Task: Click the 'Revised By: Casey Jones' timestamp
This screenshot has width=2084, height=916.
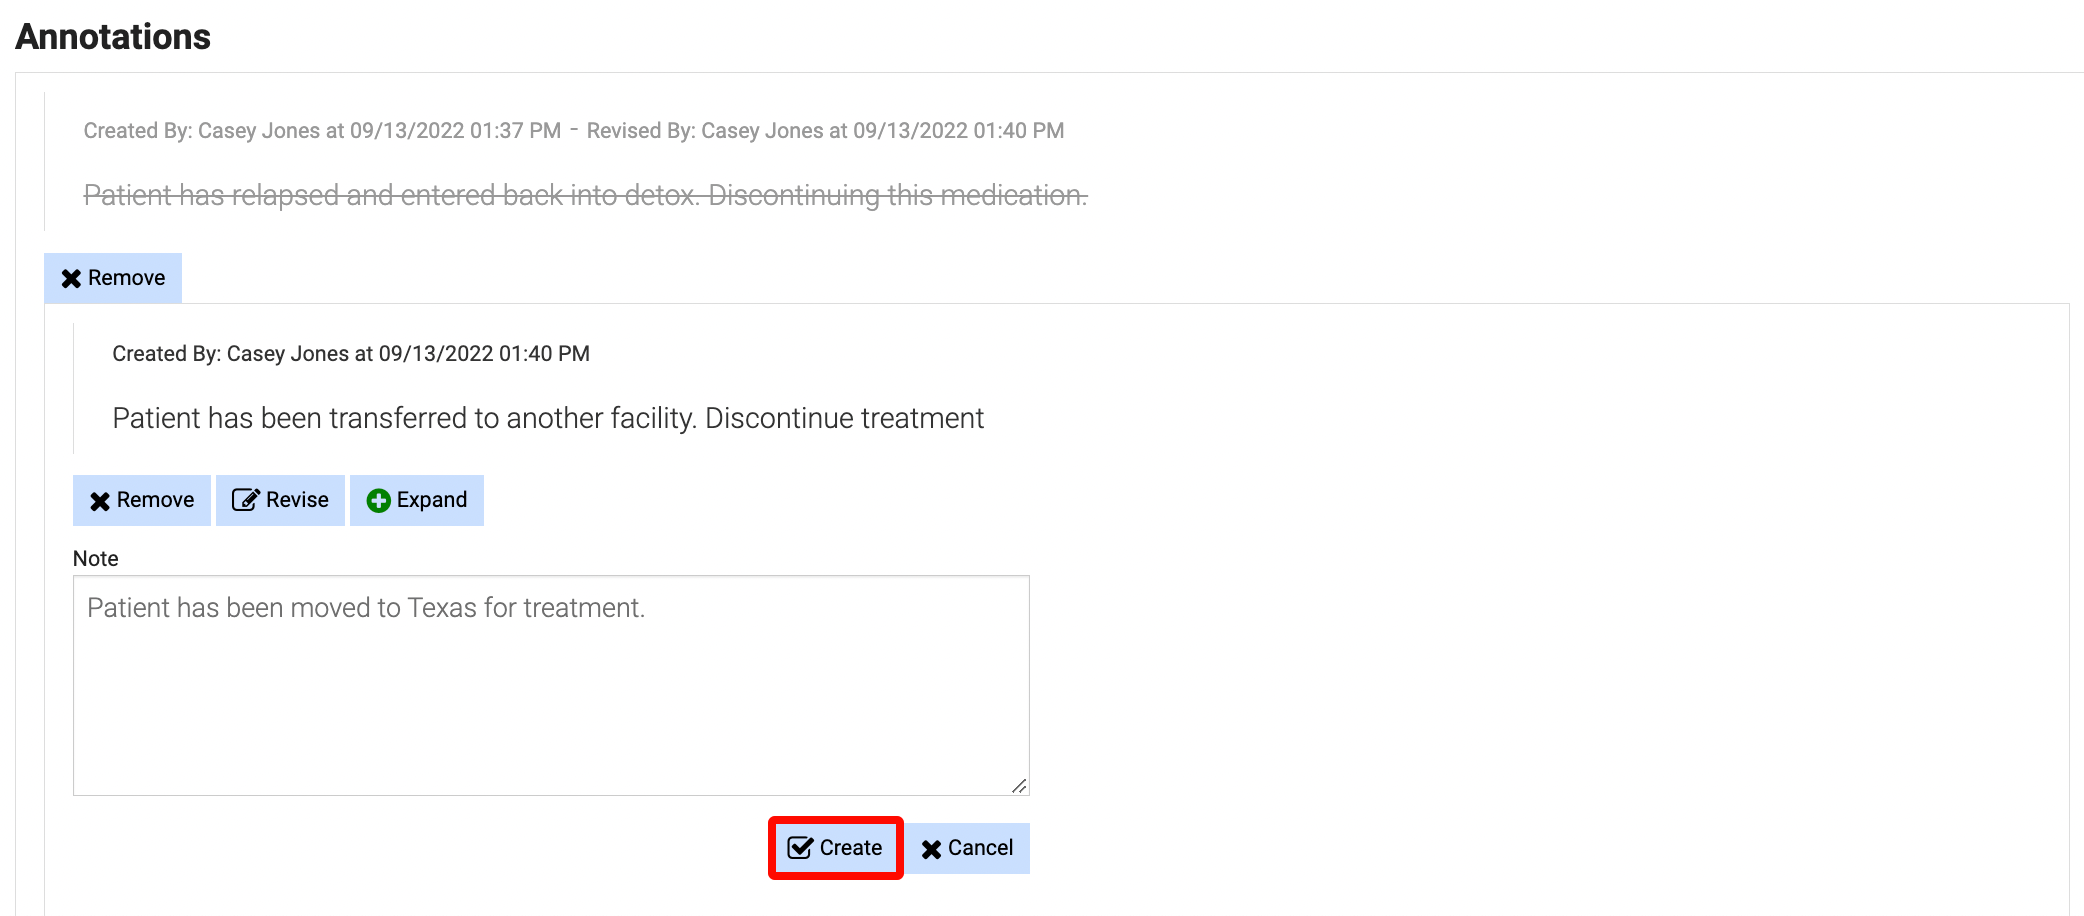Action: 825,131
